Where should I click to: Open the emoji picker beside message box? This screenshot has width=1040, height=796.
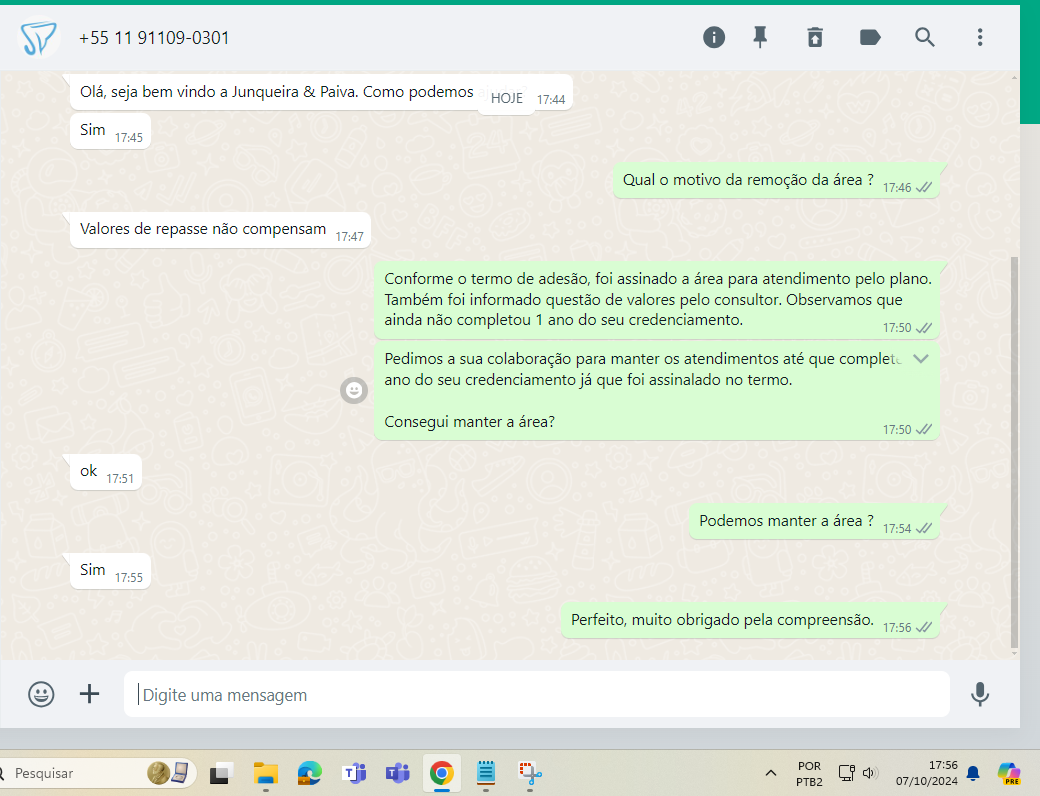click(x=41, y=694)
